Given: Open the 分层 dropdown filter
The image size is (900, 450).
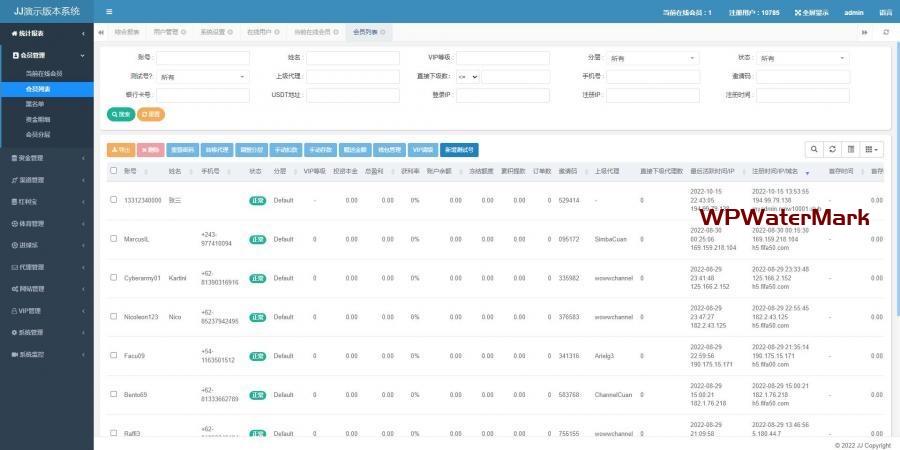Looking at the screenshot, I should coord(653,58).
